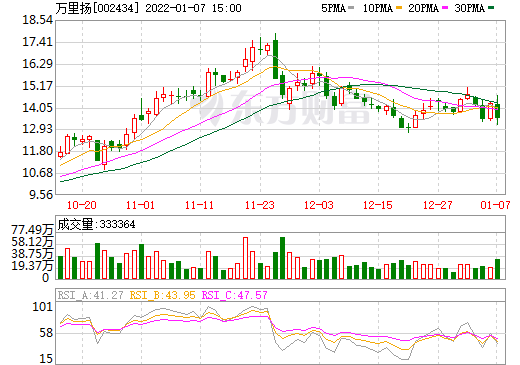Click the RSI_C:47.57 indicator label
520x365 pixels.
(x=235, y=295)
